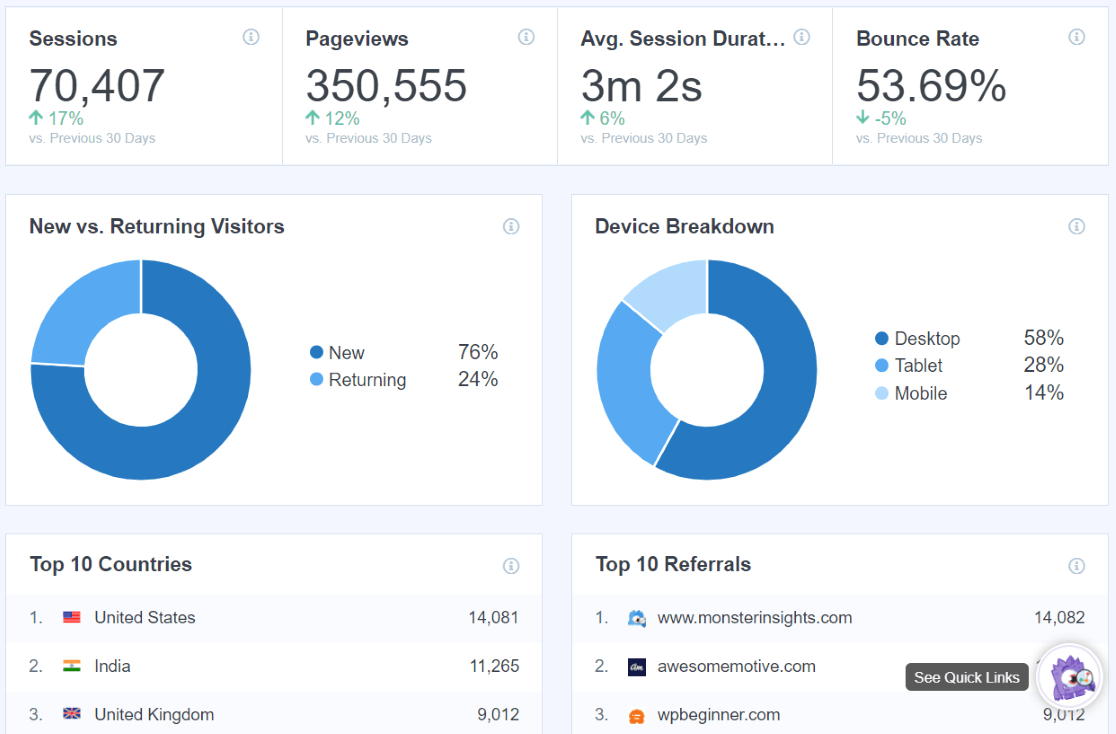Click the India flag icon
Viewport: 1116px width, 734px height.
(x=71, y=666)
